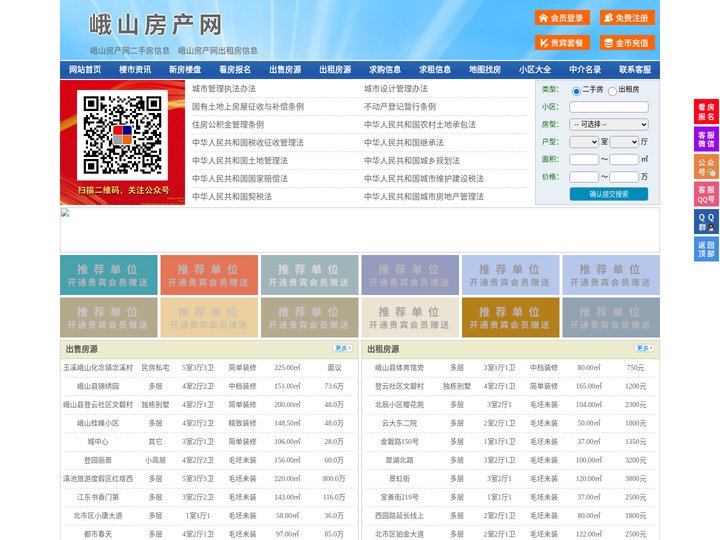Open the 楼市资讯 nav item

point(135,70)
